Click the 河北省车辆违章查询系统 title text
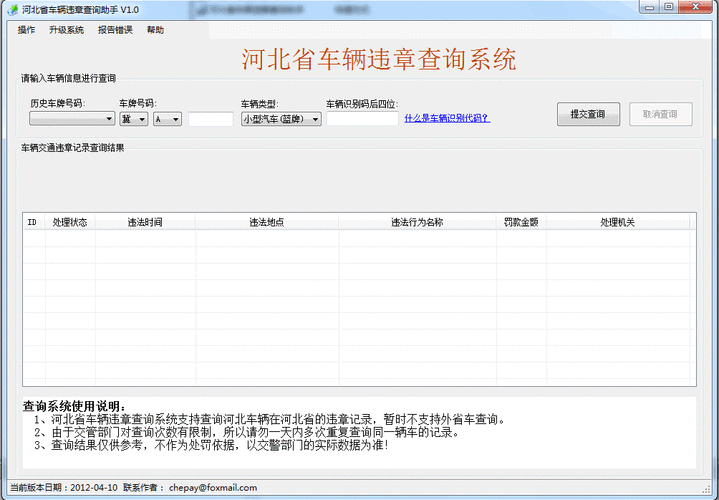Viewport: 719px width, 500px height. coord(379,60)
